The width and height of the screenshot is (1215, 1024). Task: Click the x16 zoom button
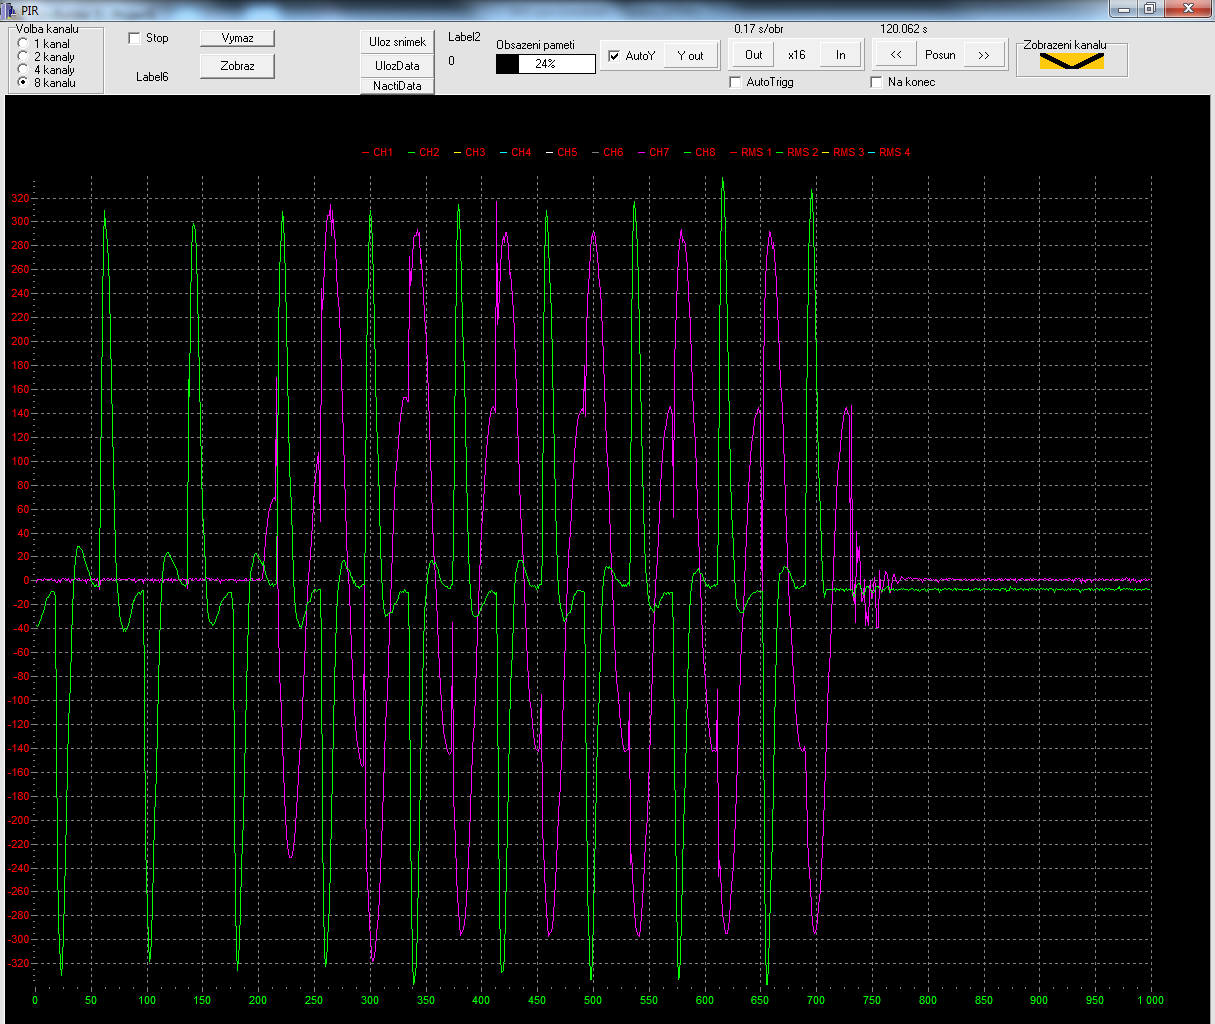797,55
